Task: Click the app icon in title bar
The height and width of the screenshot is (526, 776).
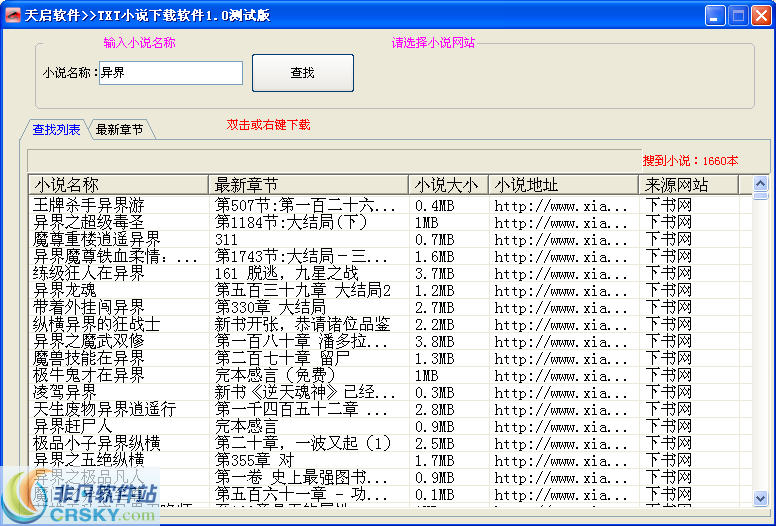Action: [x=12, y=15]
